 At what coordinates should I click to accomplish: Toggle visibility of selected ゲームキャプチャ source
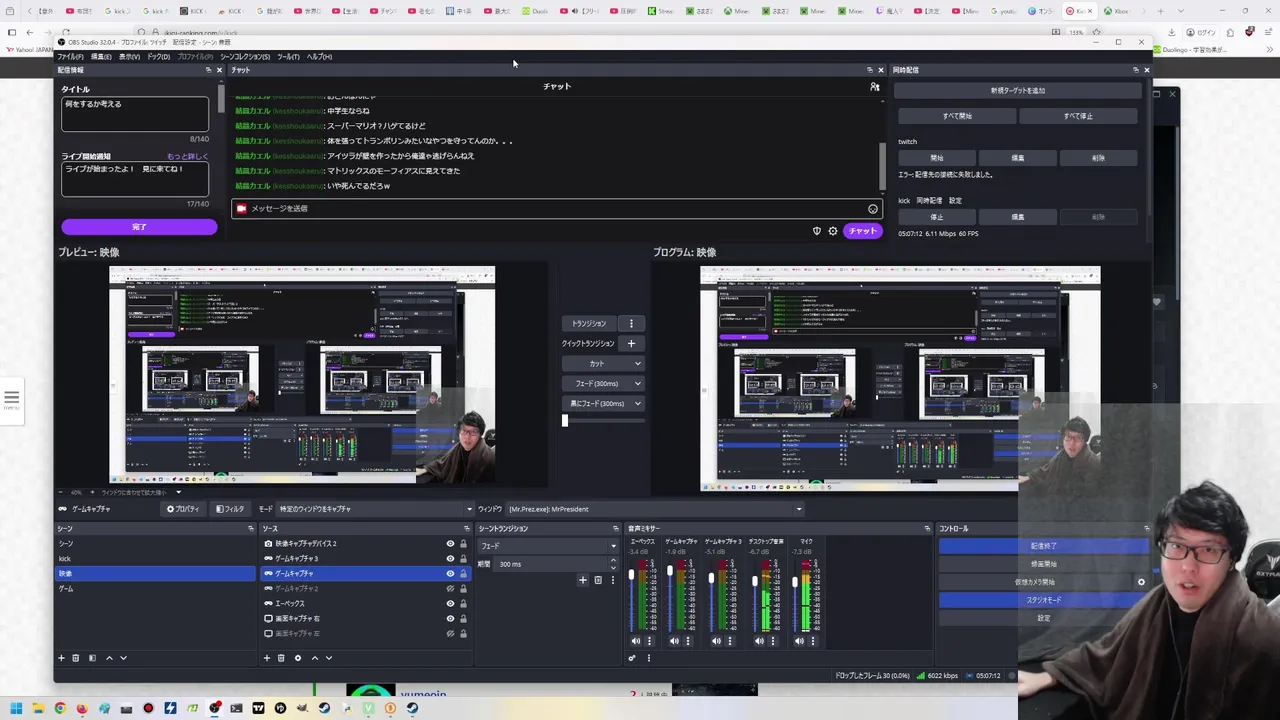450,574
